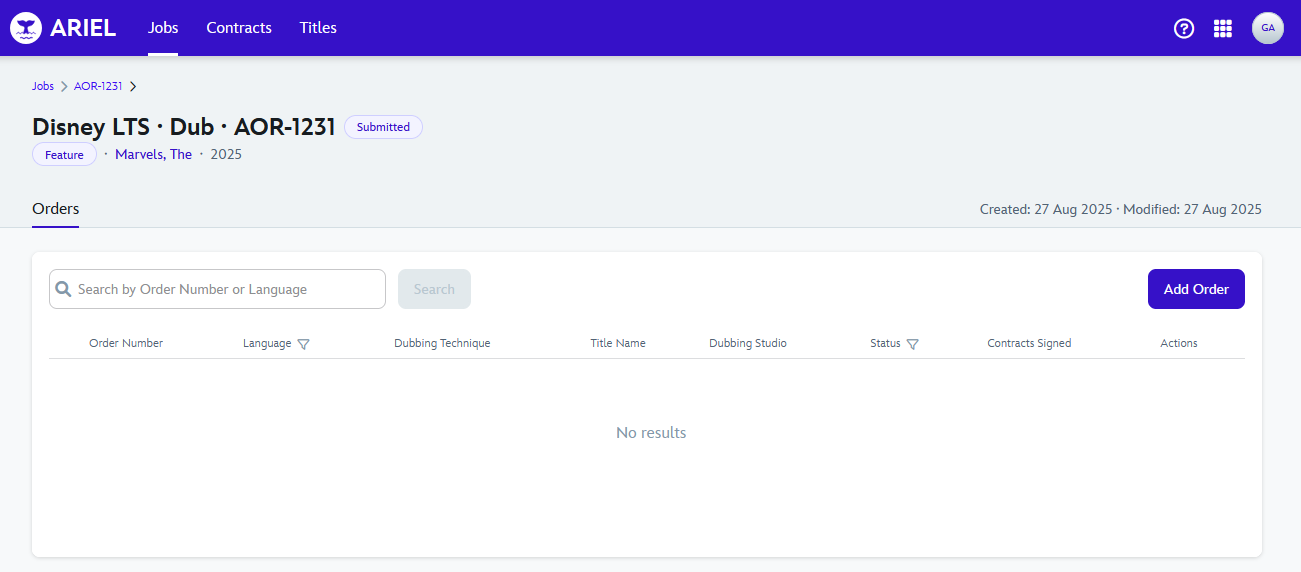Open the AOR-1231 breadcrumb link
The width and height of the screenshot is (1301, 572).
pos(98,86)
